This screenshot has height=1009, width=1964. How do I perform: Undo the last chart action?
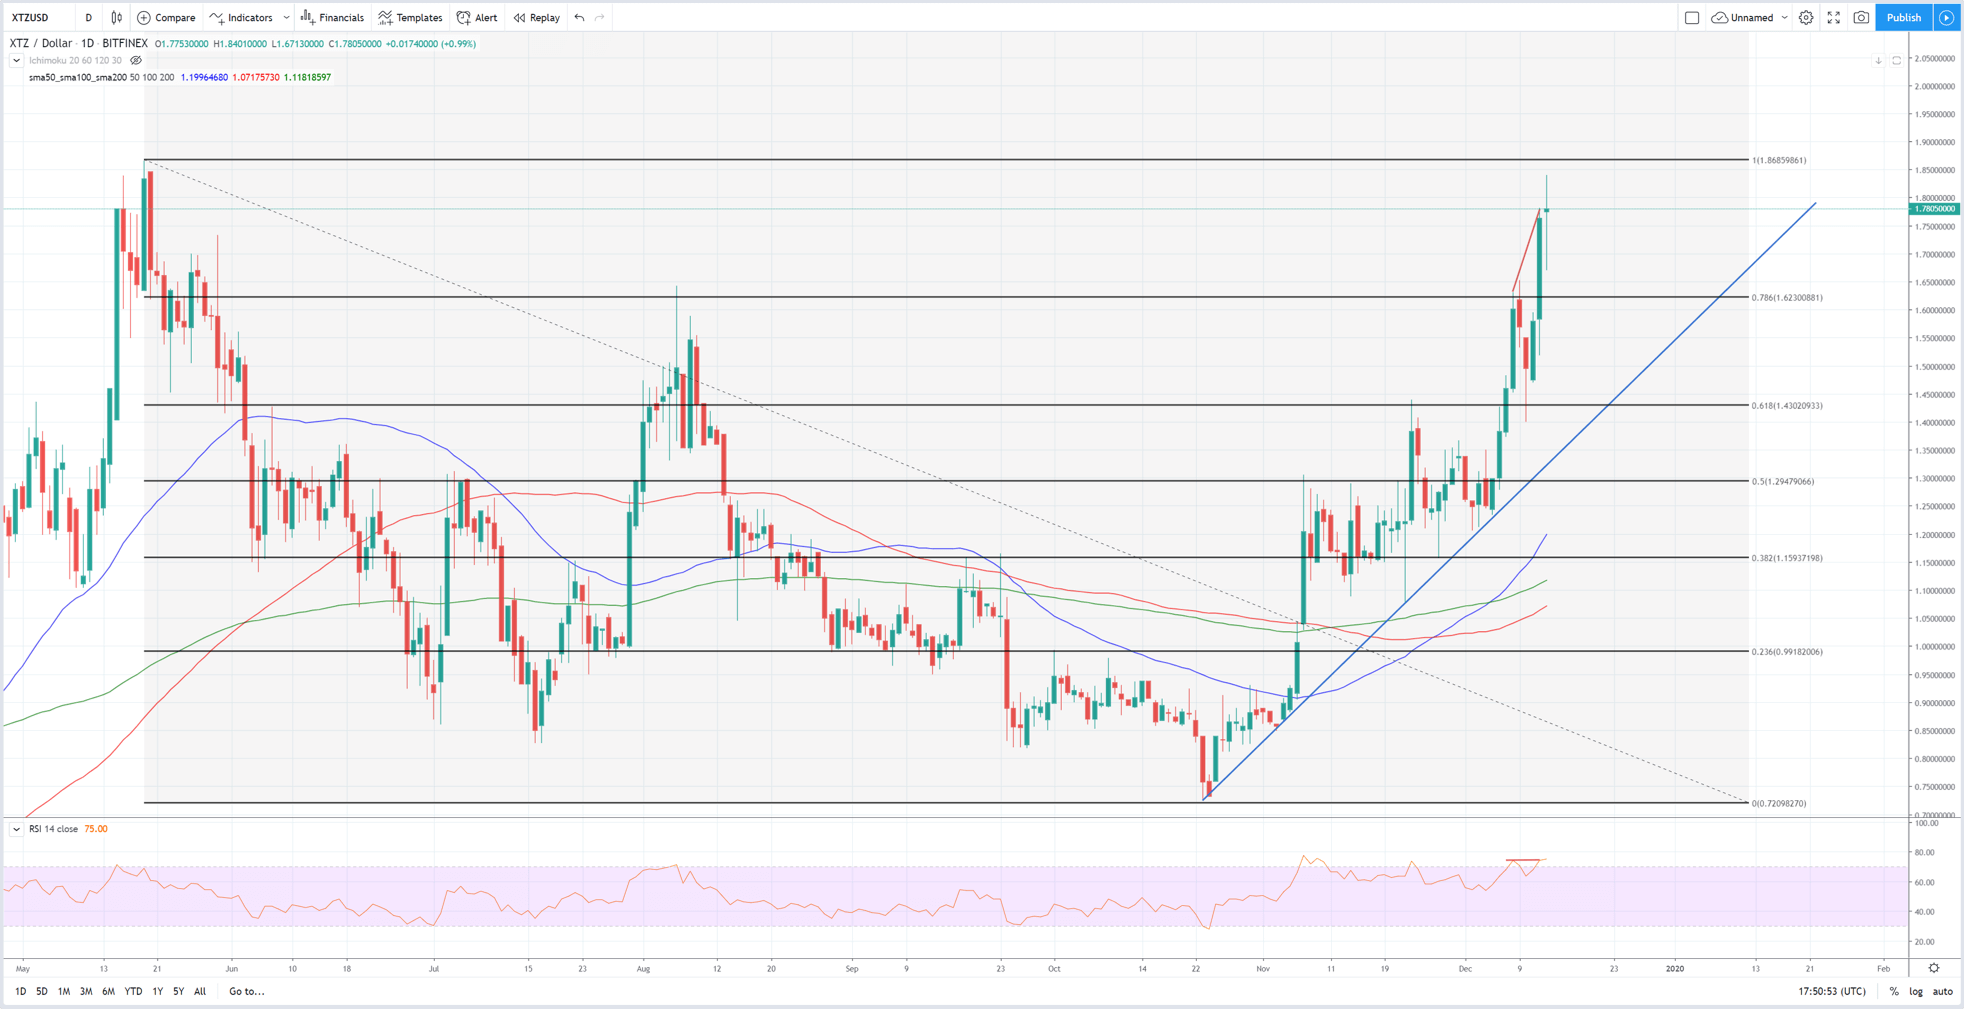pyautogui.click(x=579, y=17)
